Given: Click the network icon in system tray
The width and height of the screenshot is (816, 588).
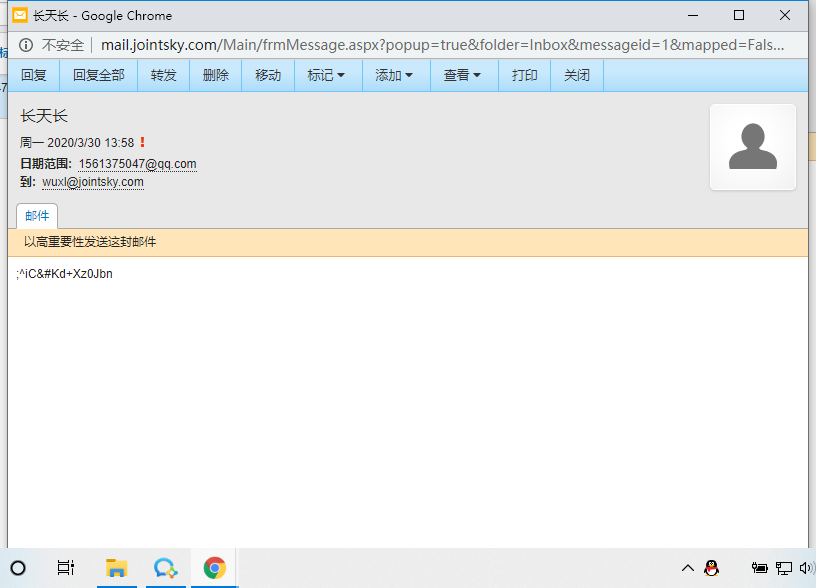Looking at the screenshot, I should coord(784,568).
